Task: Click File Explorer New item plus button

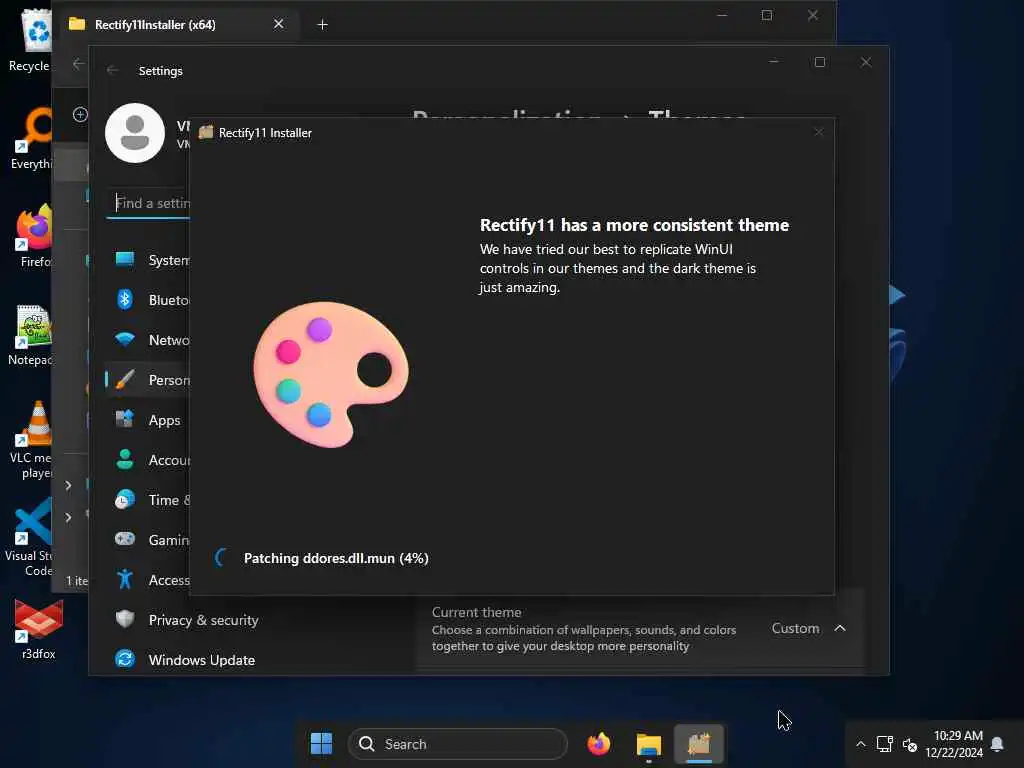Action: [80, 114]
